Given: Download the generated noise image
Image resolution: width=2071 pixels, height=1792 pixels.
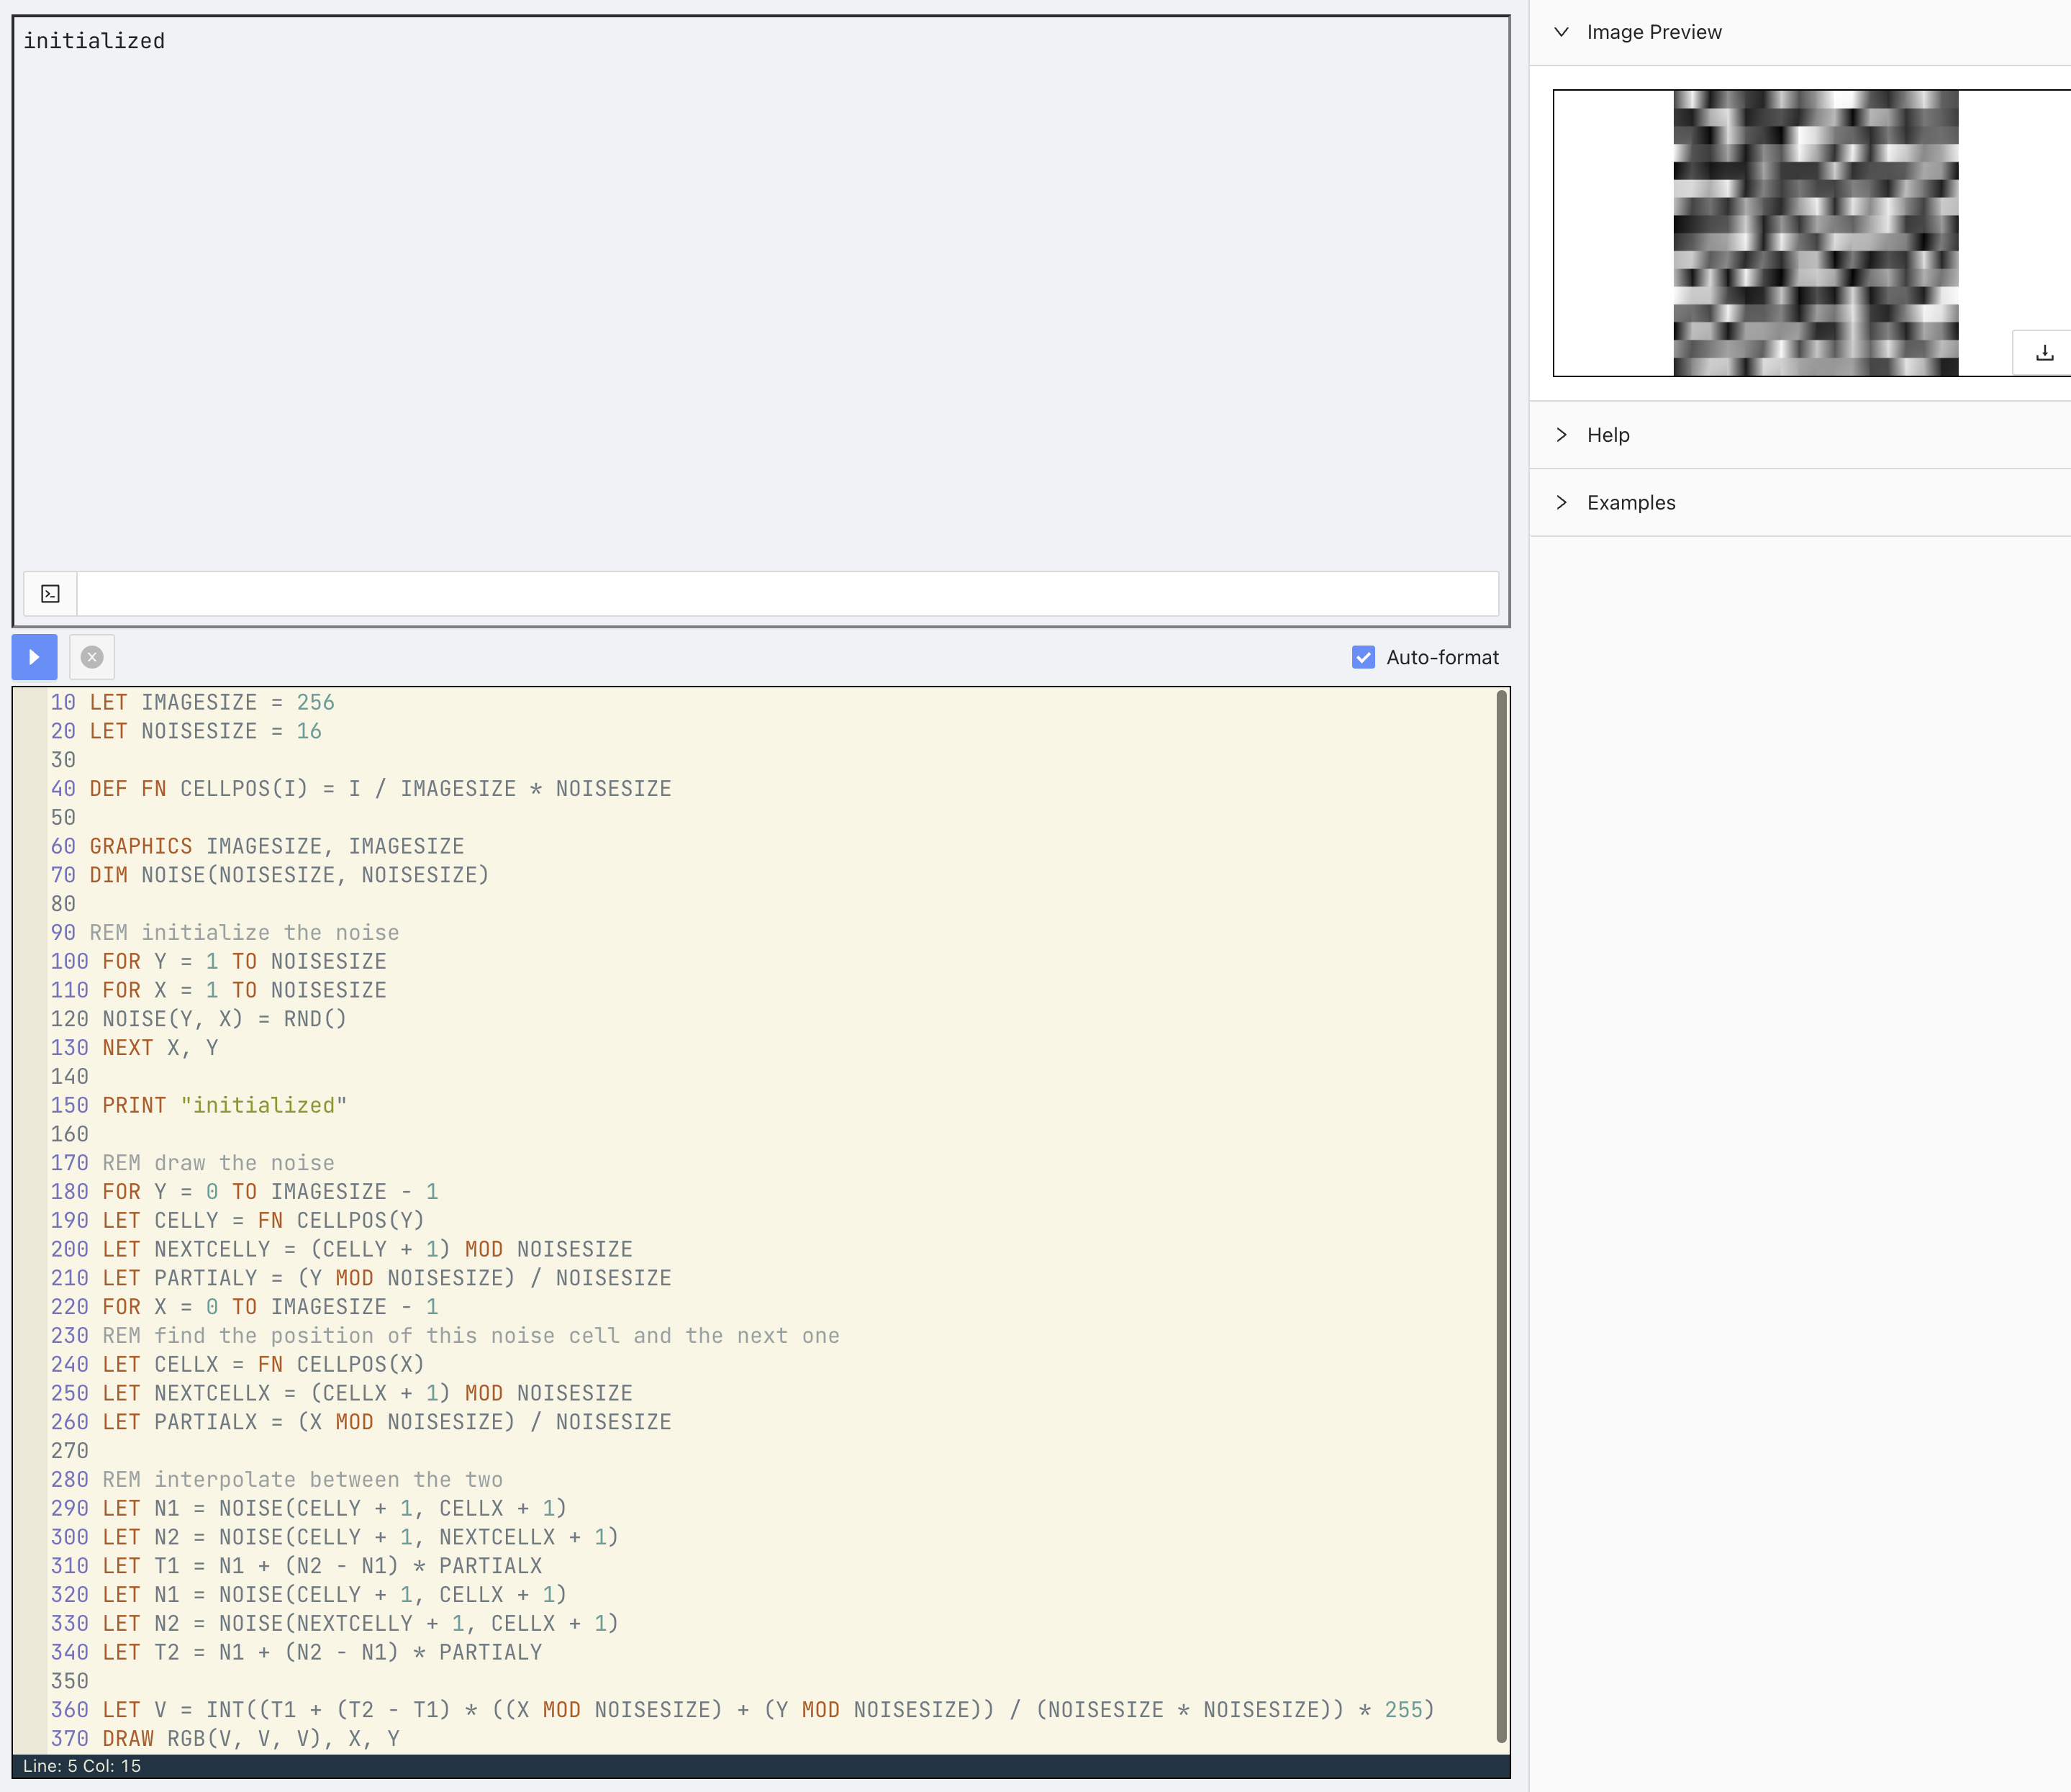Looking at the screenshot, I should [2043, 353].
